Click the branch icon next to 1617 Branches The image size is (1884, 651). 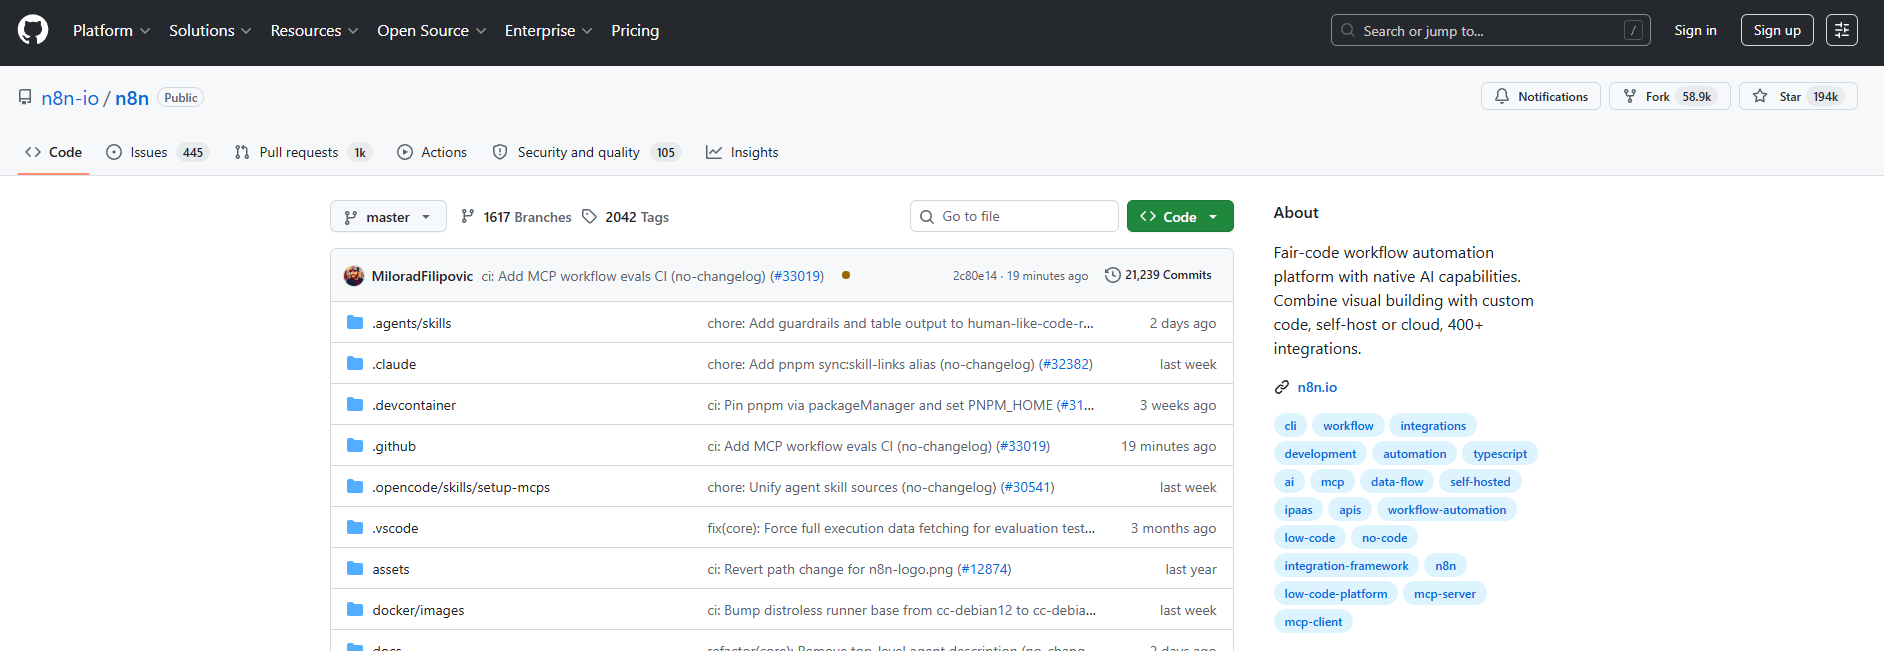coord(467,216)
